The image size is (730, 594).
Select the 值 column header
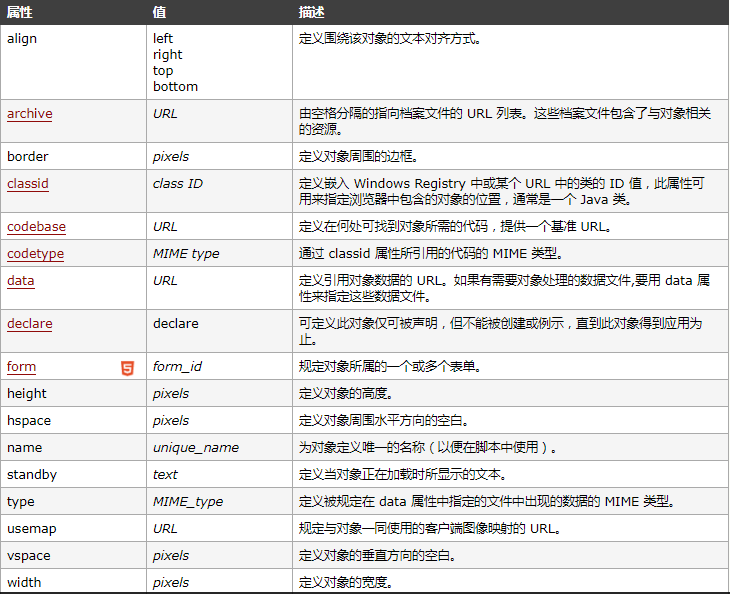(159, 12)
